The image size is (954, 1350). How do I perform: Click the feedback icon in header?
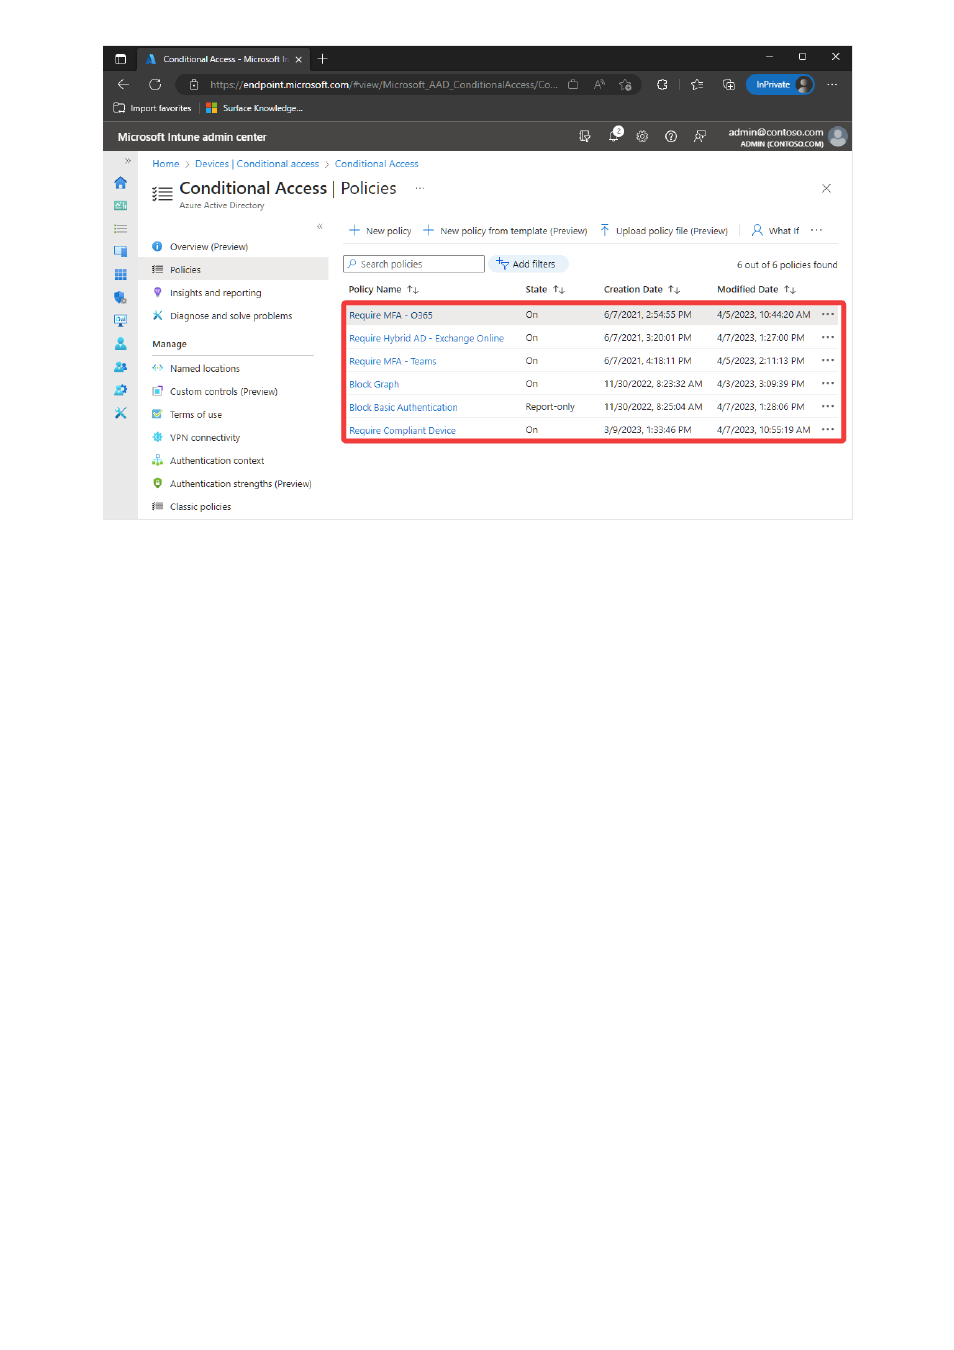(700, 136)
